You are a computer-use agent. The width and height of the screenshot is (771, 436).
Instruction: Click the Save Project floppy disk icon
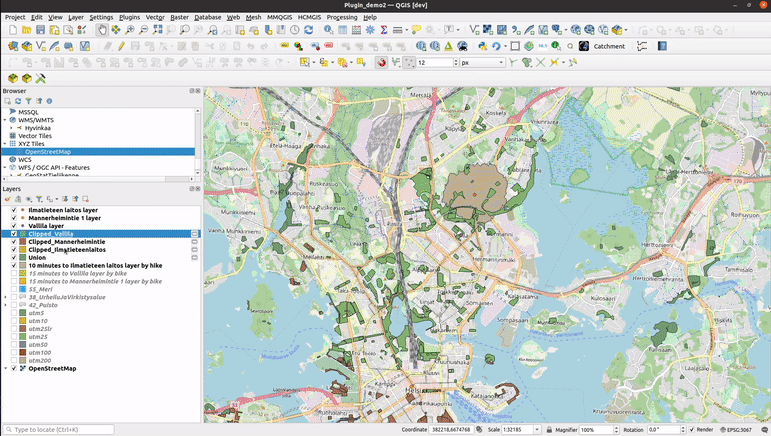point(40,30)
